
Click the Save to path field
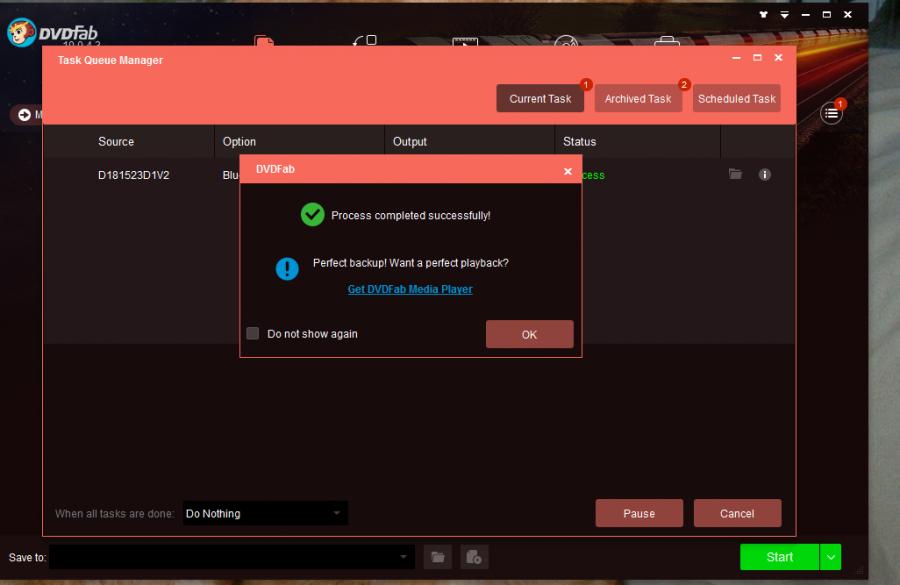point(232,557)
